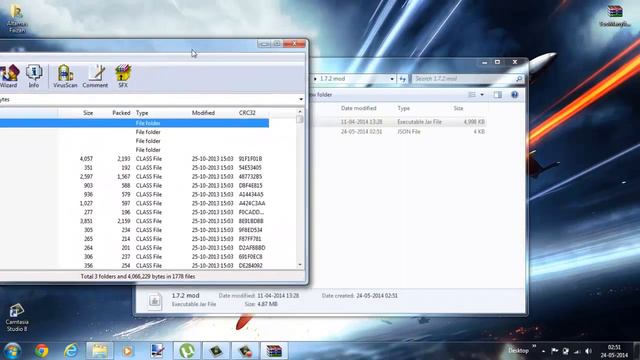Select the JSON File row in Explorer

398,131
